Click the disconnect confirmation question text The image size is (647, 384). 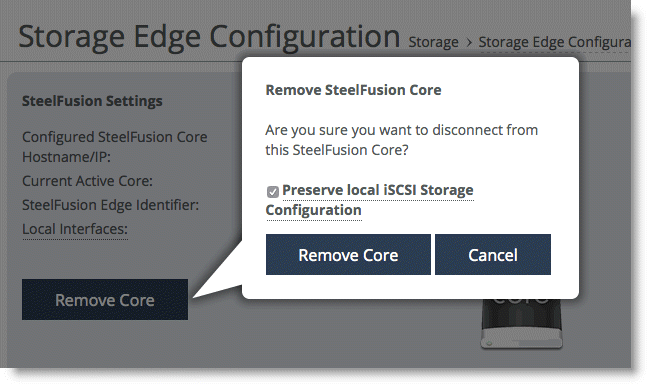pyautogui.click(x=401, y=140)
